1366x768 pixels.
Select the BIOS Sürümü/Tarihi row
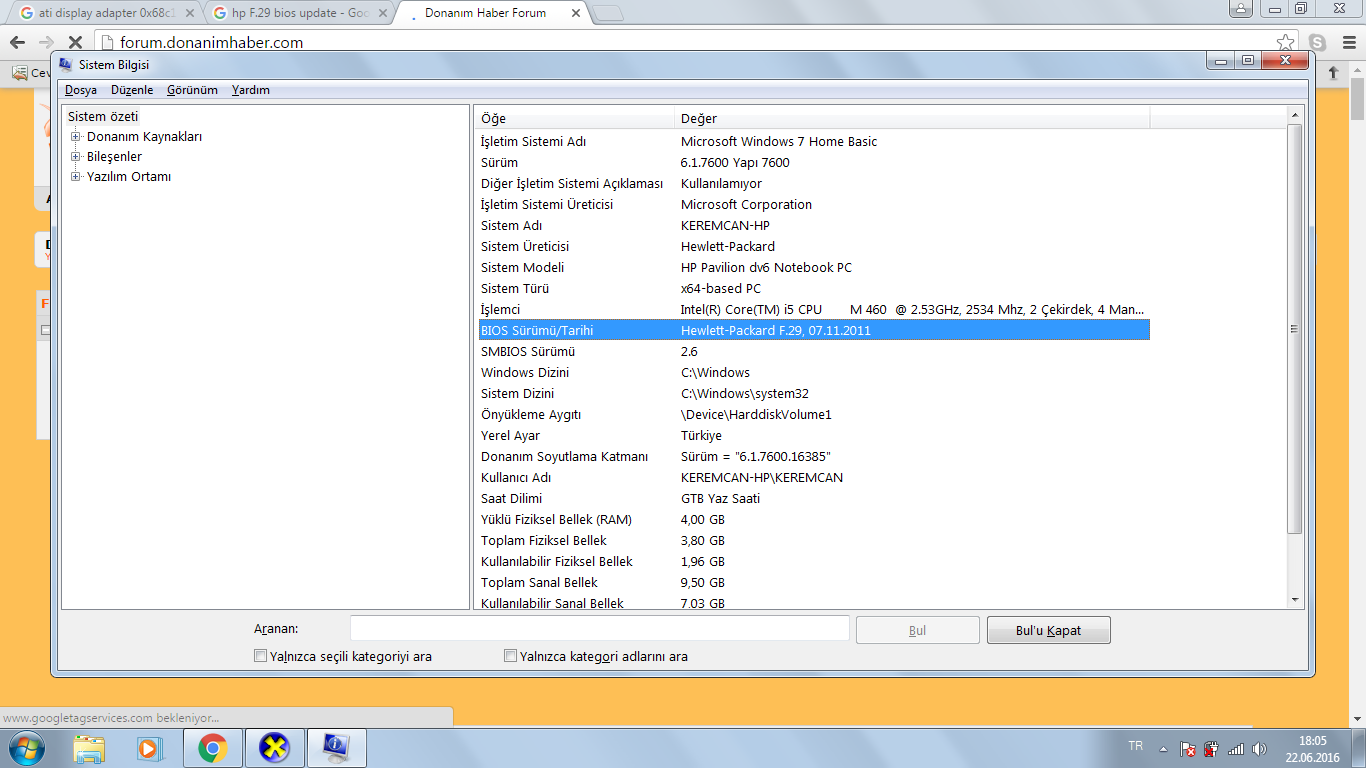(814, 330)
